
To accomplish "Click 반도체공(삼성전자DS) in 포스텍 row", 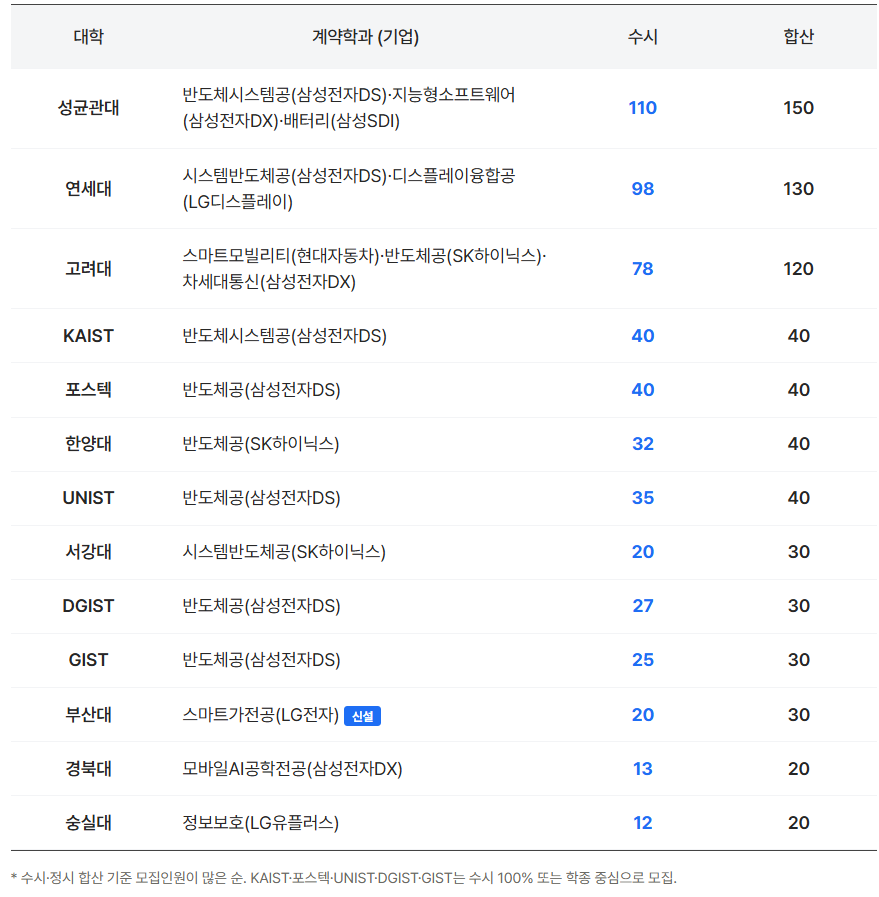I will [x=261, y=390].
